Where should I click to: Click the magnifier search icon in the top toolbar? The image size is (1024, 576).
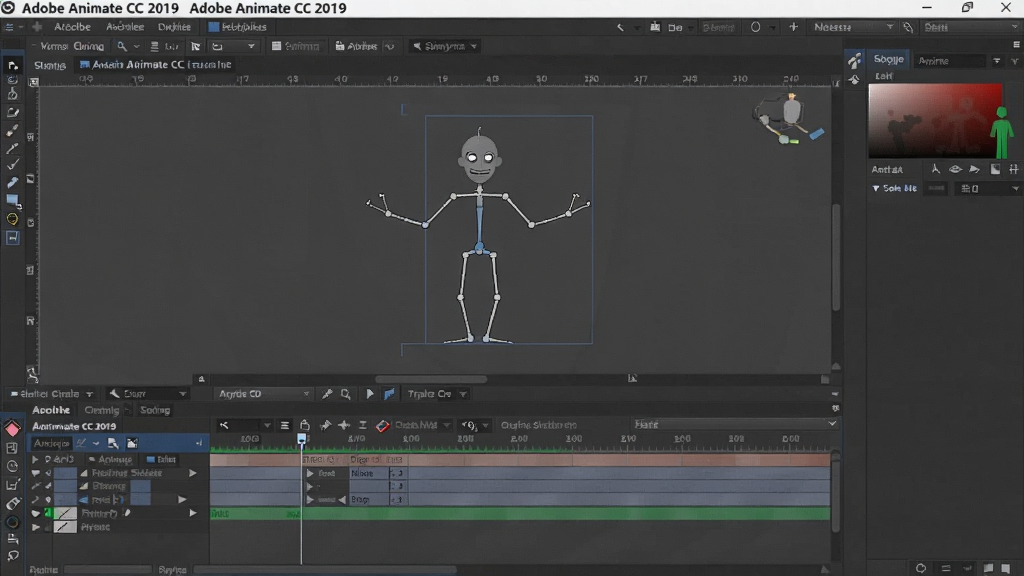(x=122, y=46)
